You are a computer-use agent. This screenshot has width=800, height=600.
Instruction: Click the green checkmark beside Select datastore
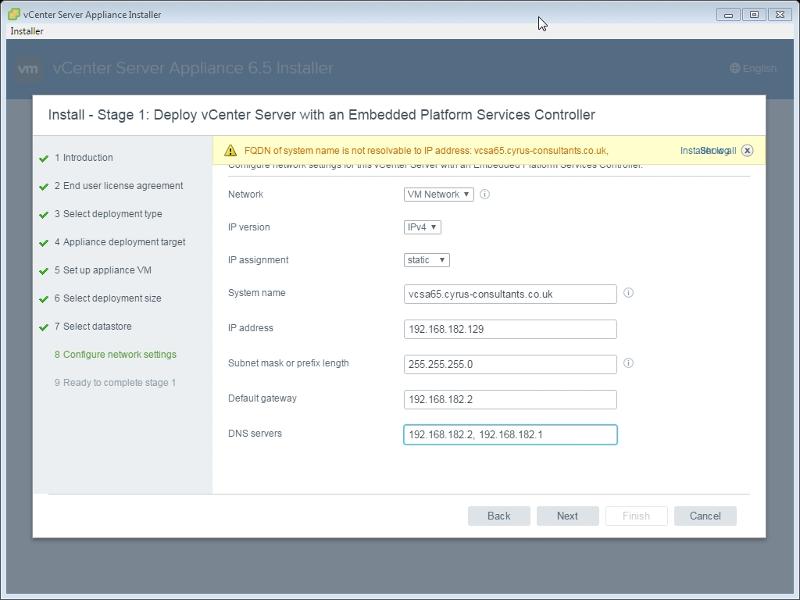[44, 327]
